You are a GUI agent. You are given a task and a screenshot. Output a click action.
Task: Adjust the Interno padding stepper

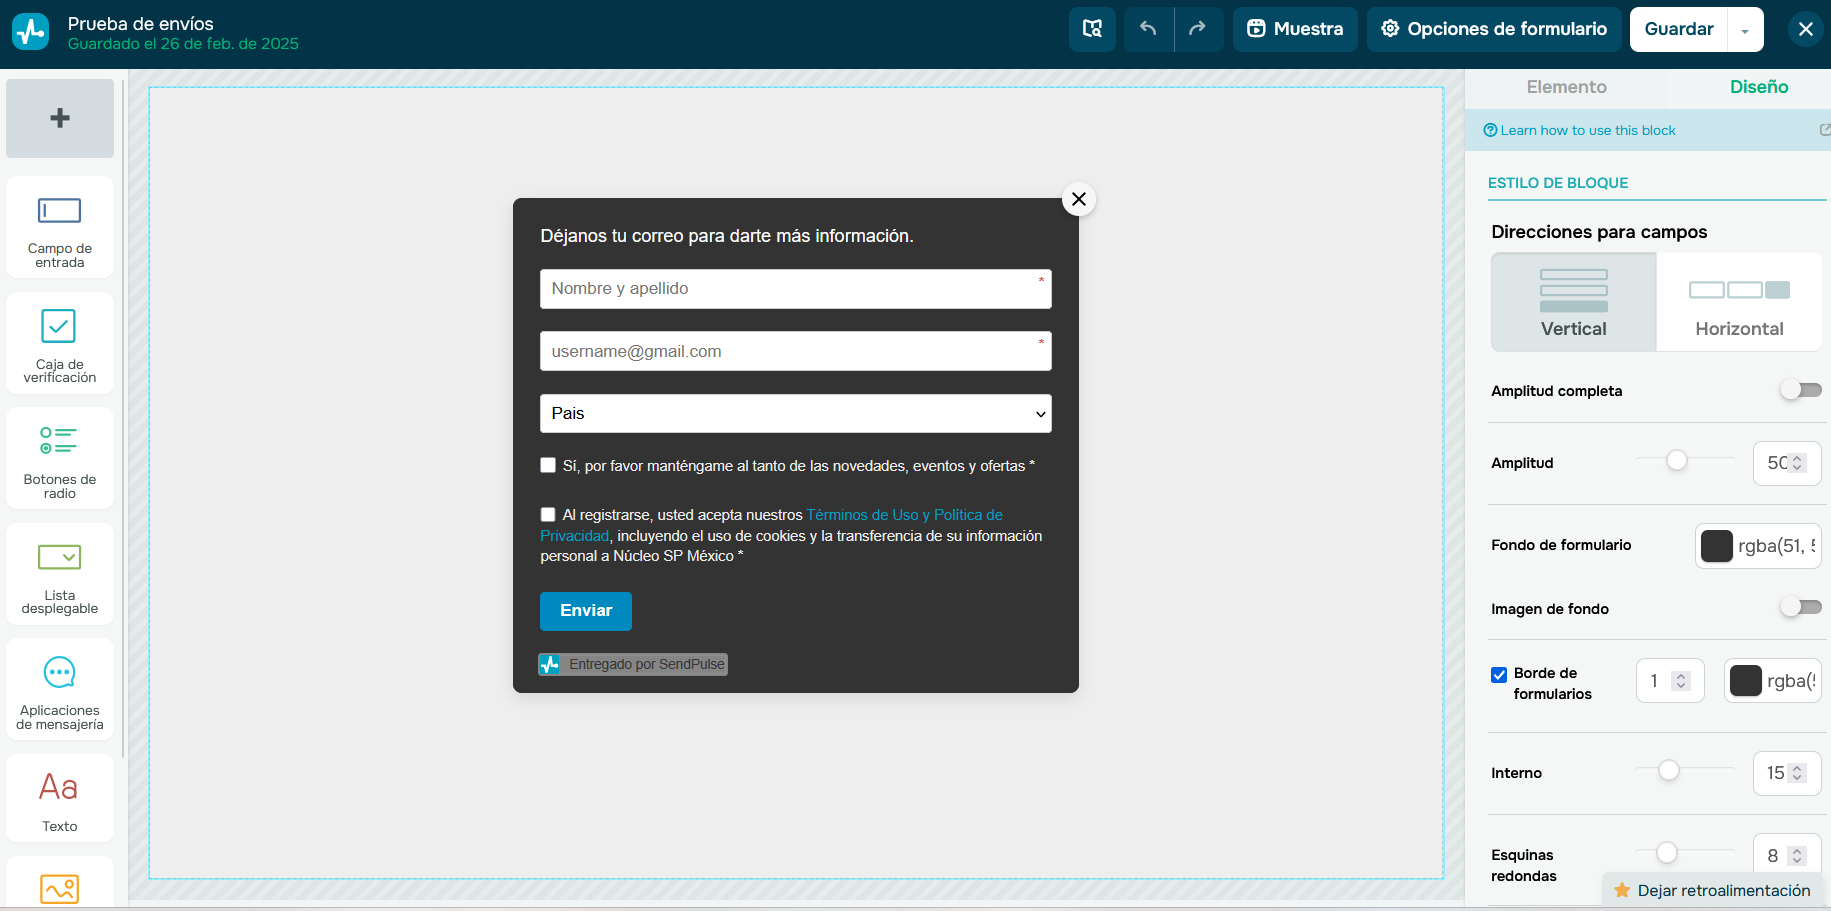[1797, 773]
